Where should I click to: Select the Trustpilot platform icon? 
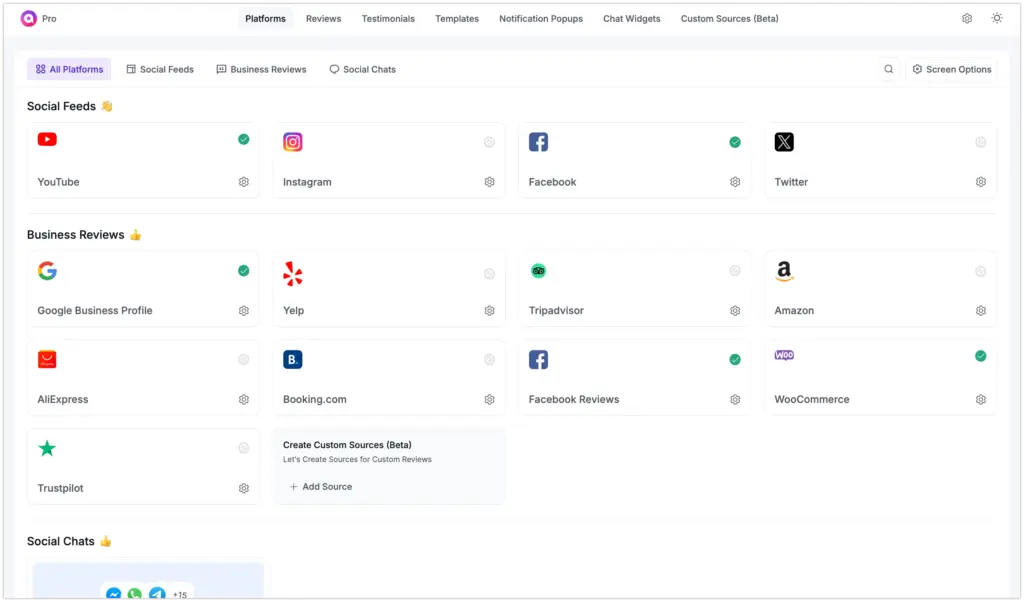[47, 447]
